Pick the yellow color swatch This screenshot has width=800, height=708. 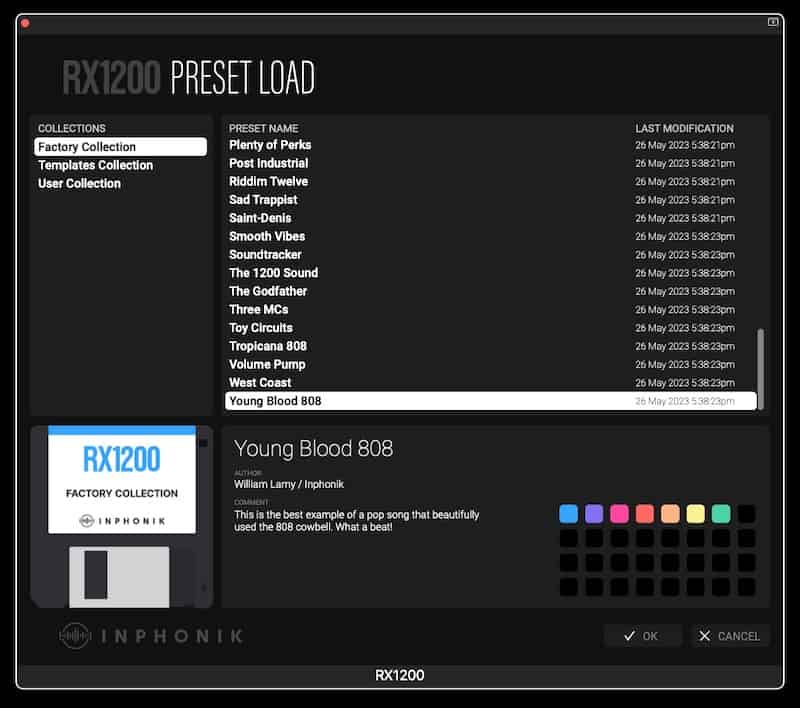[x=695, y=514]
